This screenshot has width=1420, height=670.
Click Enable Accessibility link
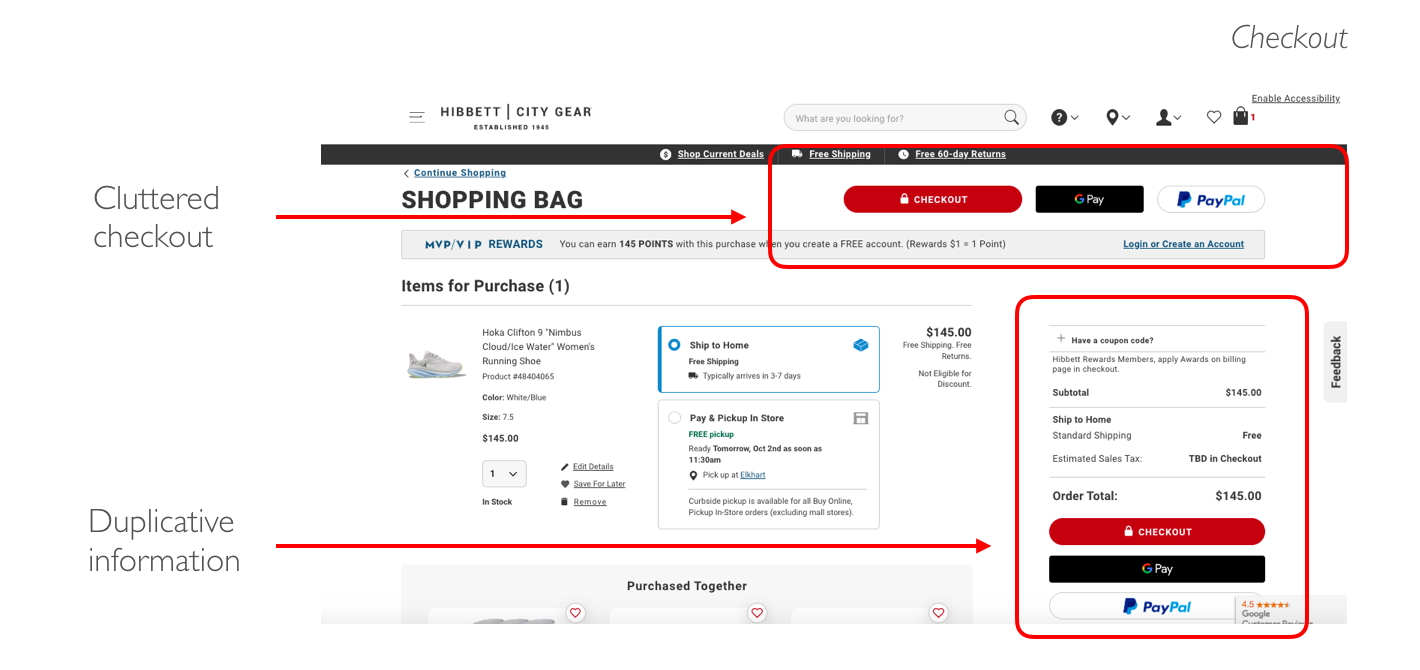click(x=1295, y=98)
